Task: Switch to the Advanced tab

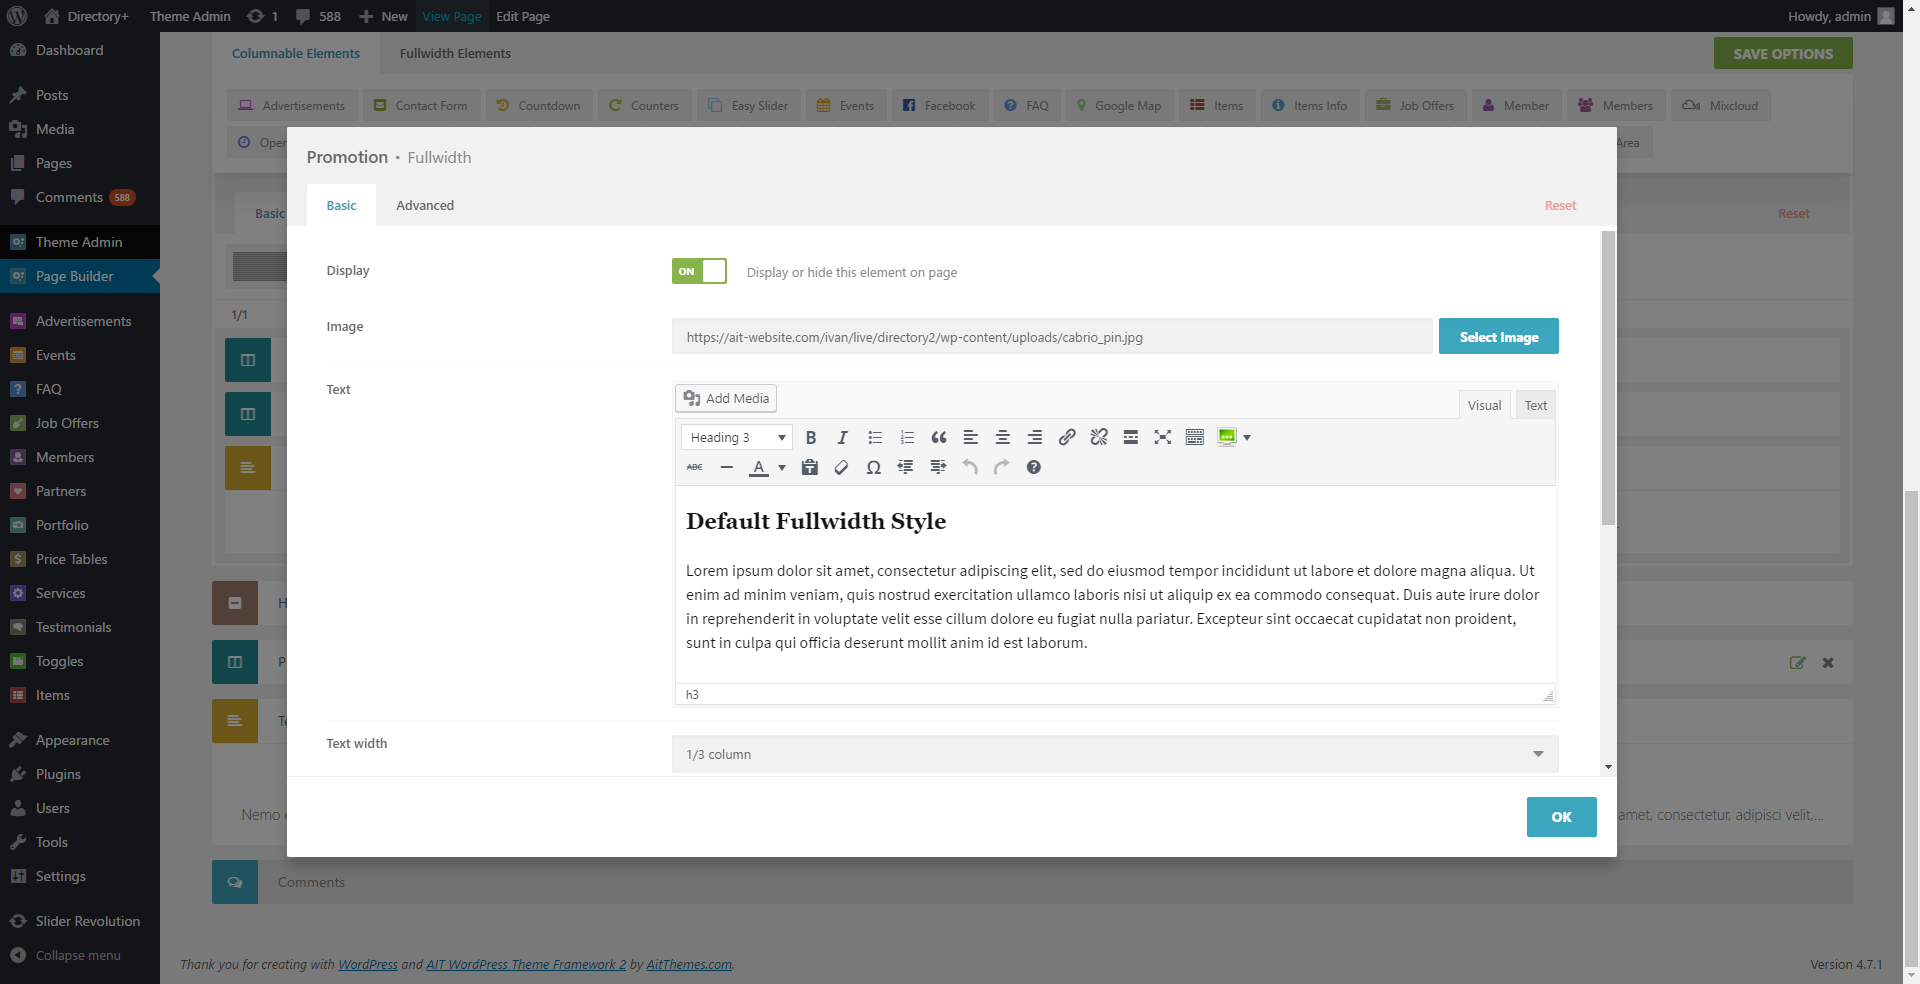Action: (425, 205)
